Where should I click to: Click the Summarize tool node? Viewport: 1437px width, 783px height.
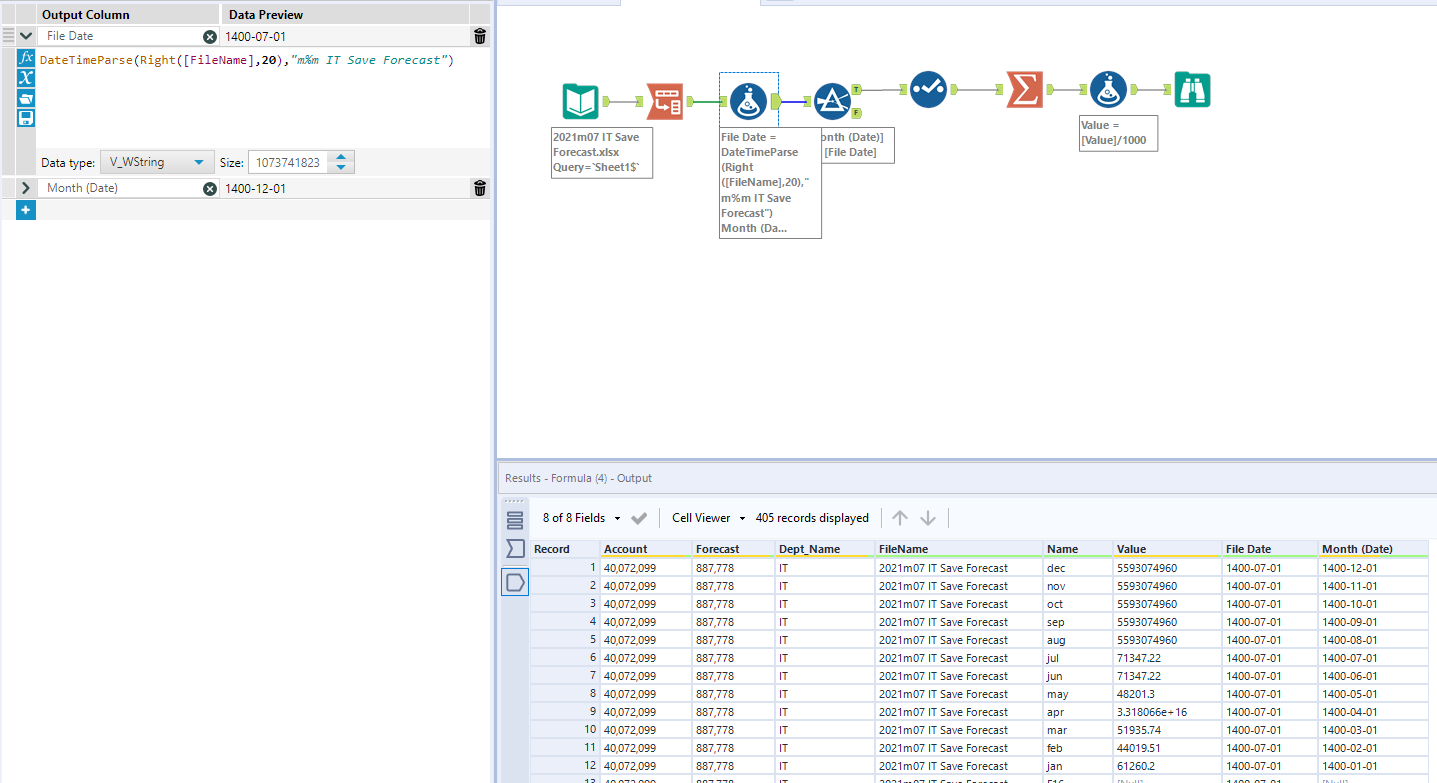point(1024,89)
